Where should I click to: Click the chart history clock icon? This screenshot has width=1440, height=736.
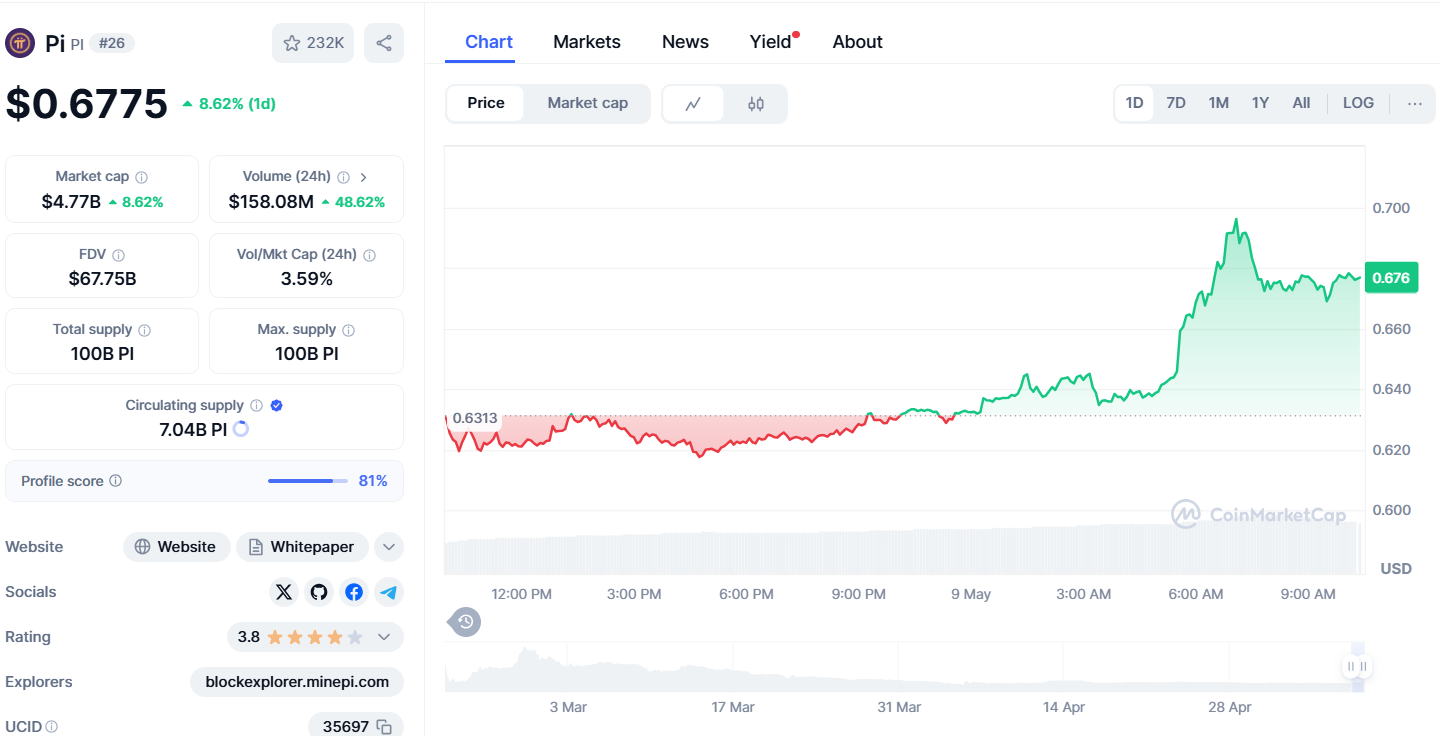pyautogui.click(x=465, y=622)
